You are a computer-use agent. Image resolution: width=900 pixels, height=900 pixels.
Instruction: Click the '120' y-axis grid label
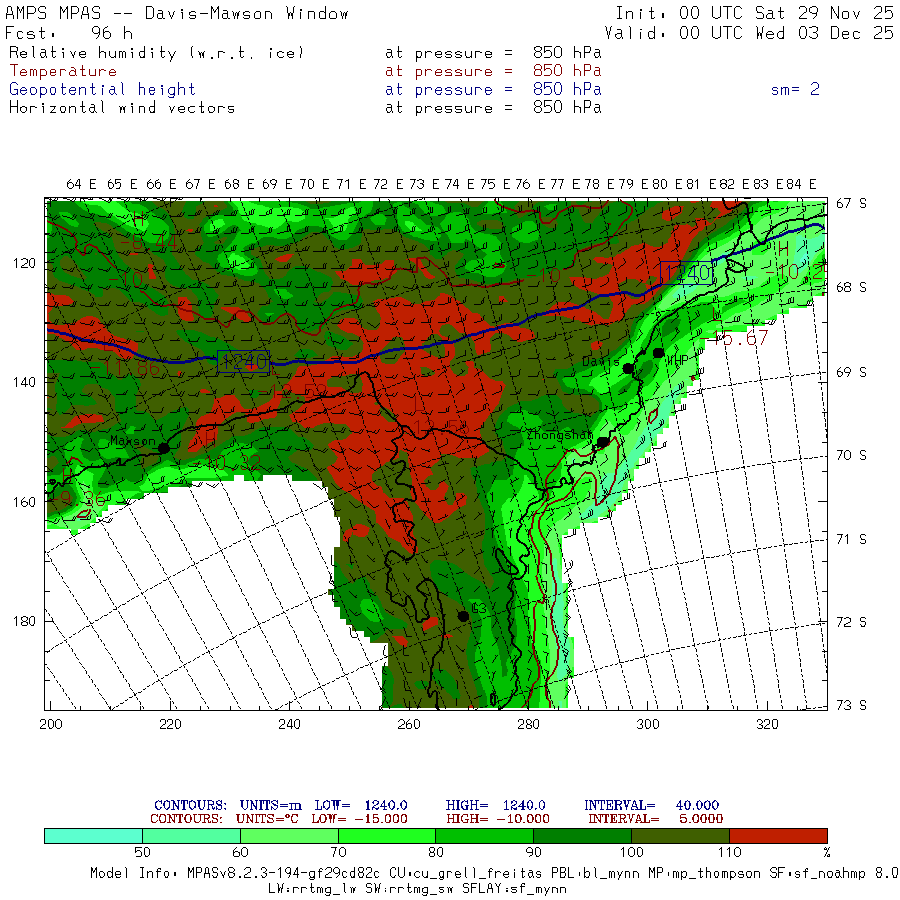tap(24, 263)
